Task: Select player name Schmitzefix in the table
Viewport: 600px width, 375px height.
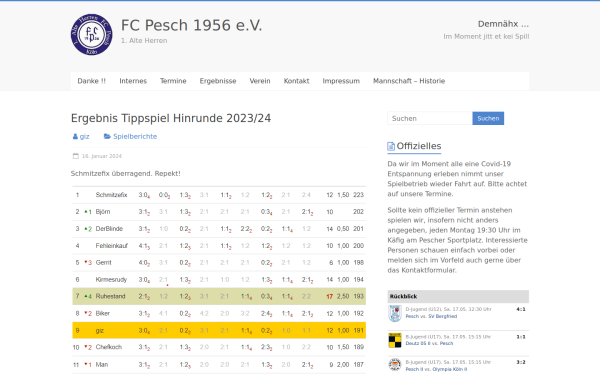Action: [111, 195]
